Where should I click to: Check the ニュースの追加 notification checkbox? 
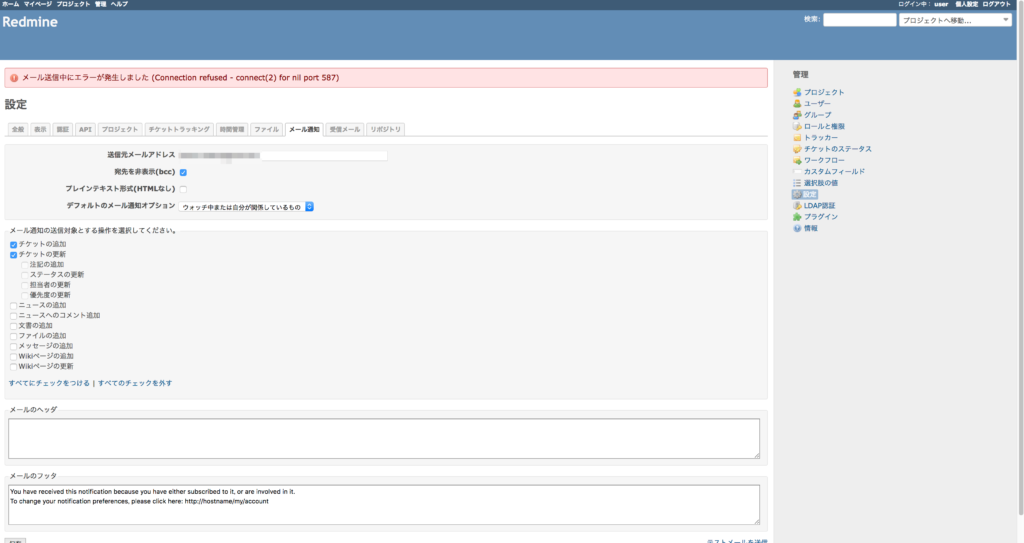point(13,305)
